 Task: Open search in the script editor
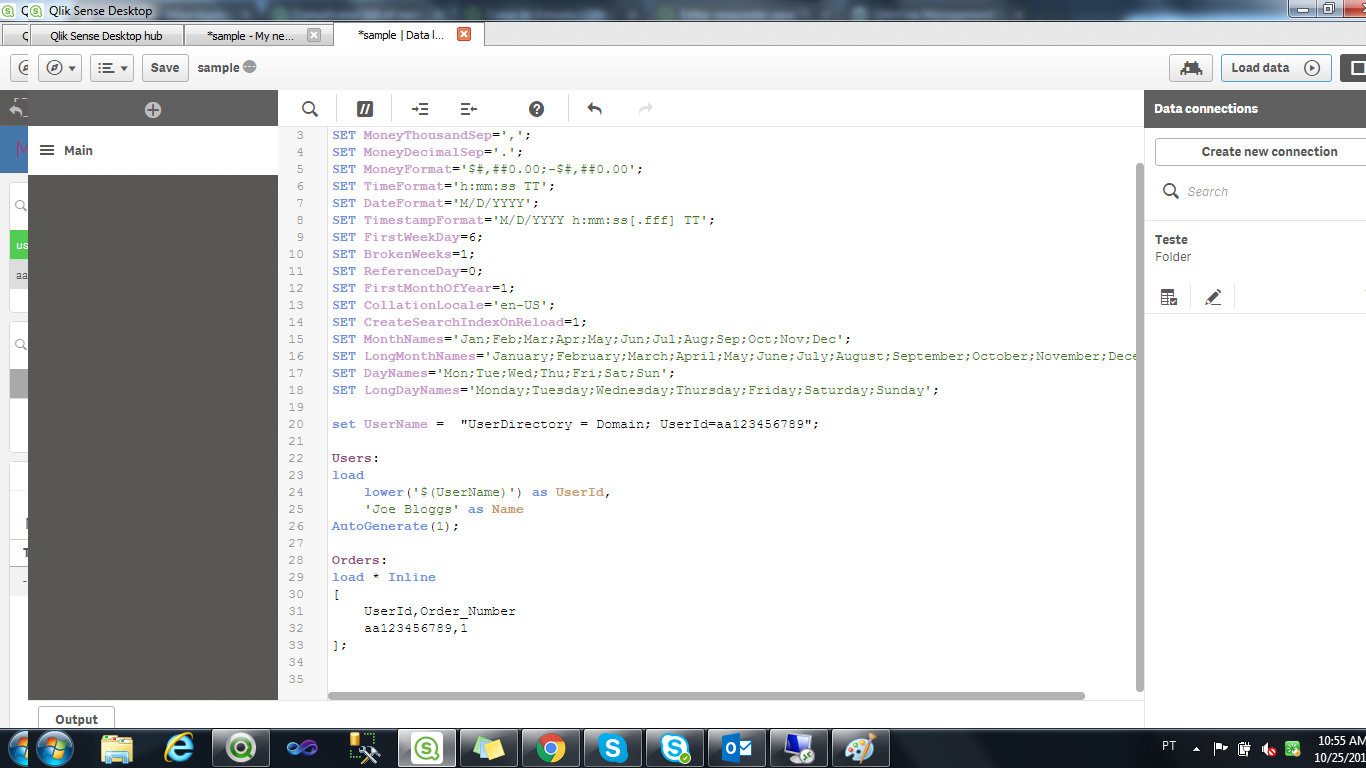click(x=310, y=109)
